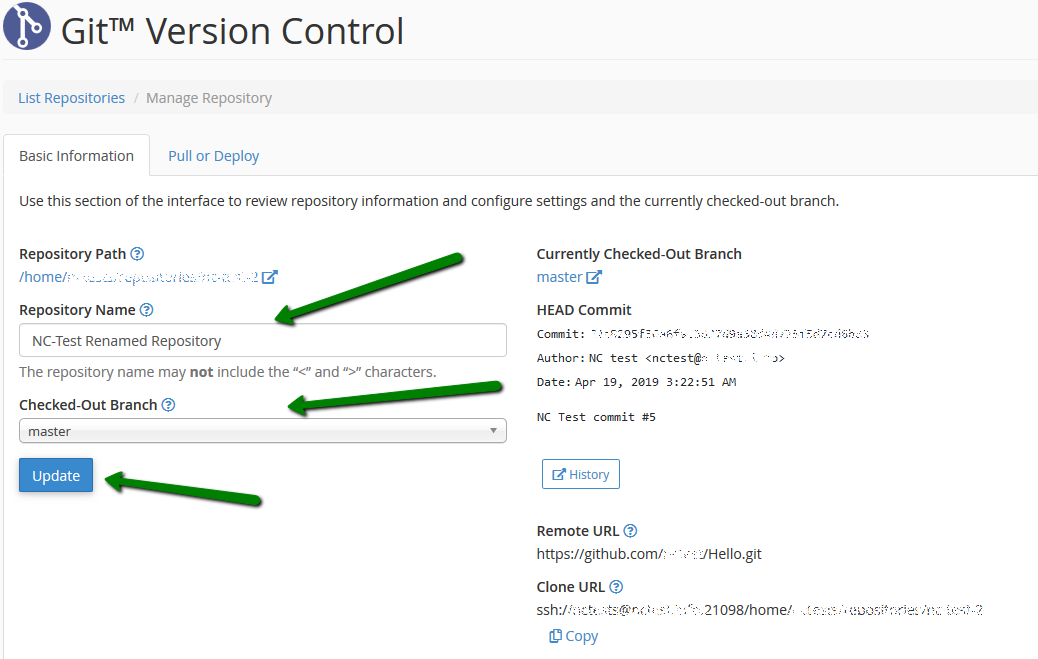Screen dimensions: 1038x659
Task: Click the Manage Repository breadcrumb text
Action: coord(209,98)
